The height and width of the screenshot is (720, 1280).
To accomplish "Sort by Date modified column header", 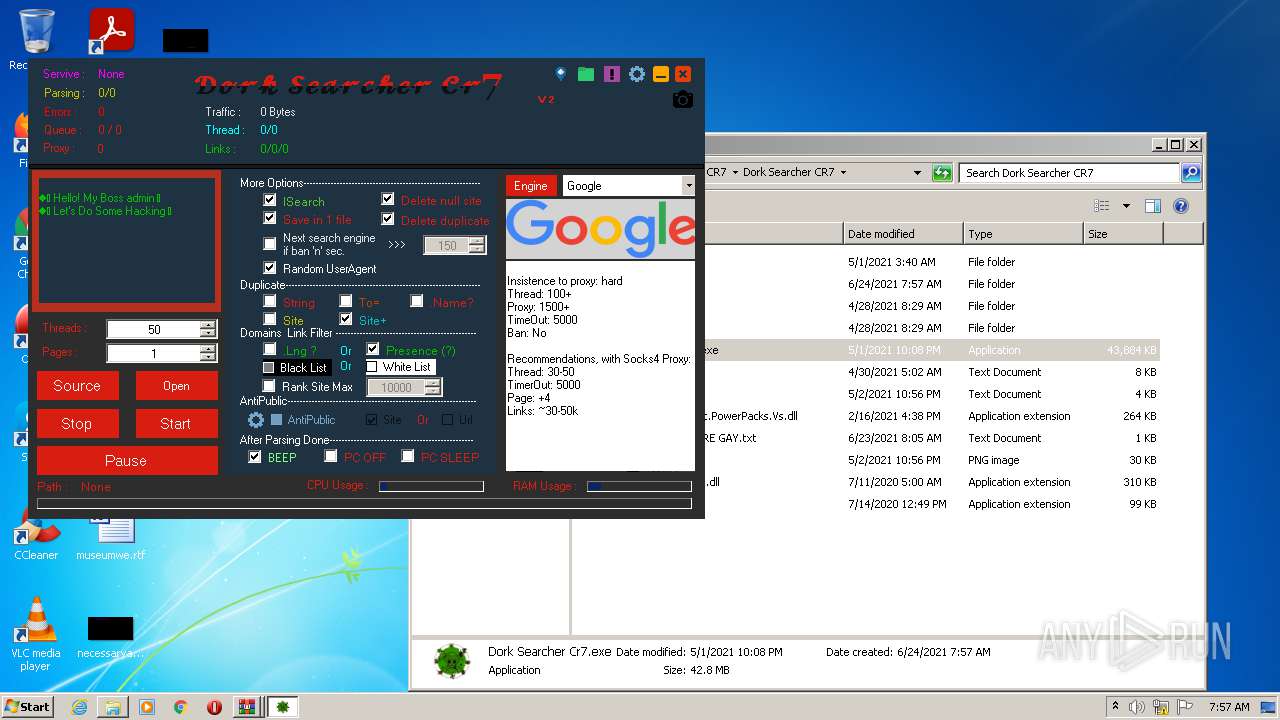I will [x=903, y=234].
